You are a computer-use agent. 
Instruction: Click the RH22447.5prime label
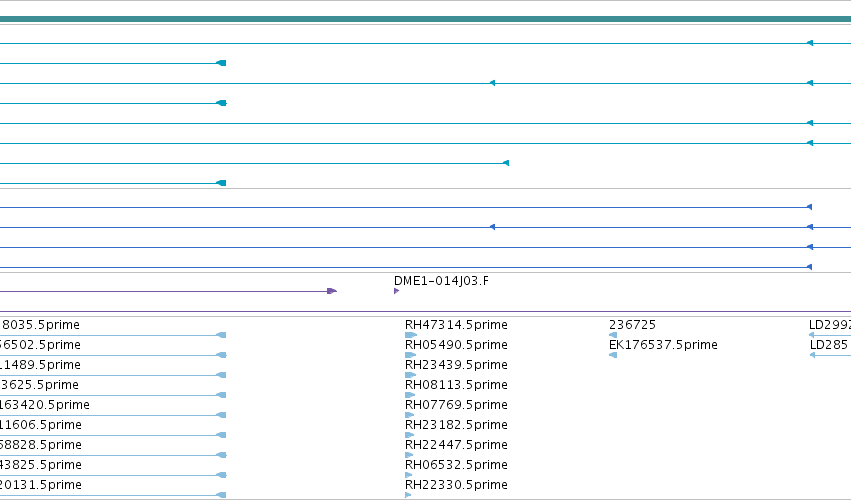click(456, 445)
